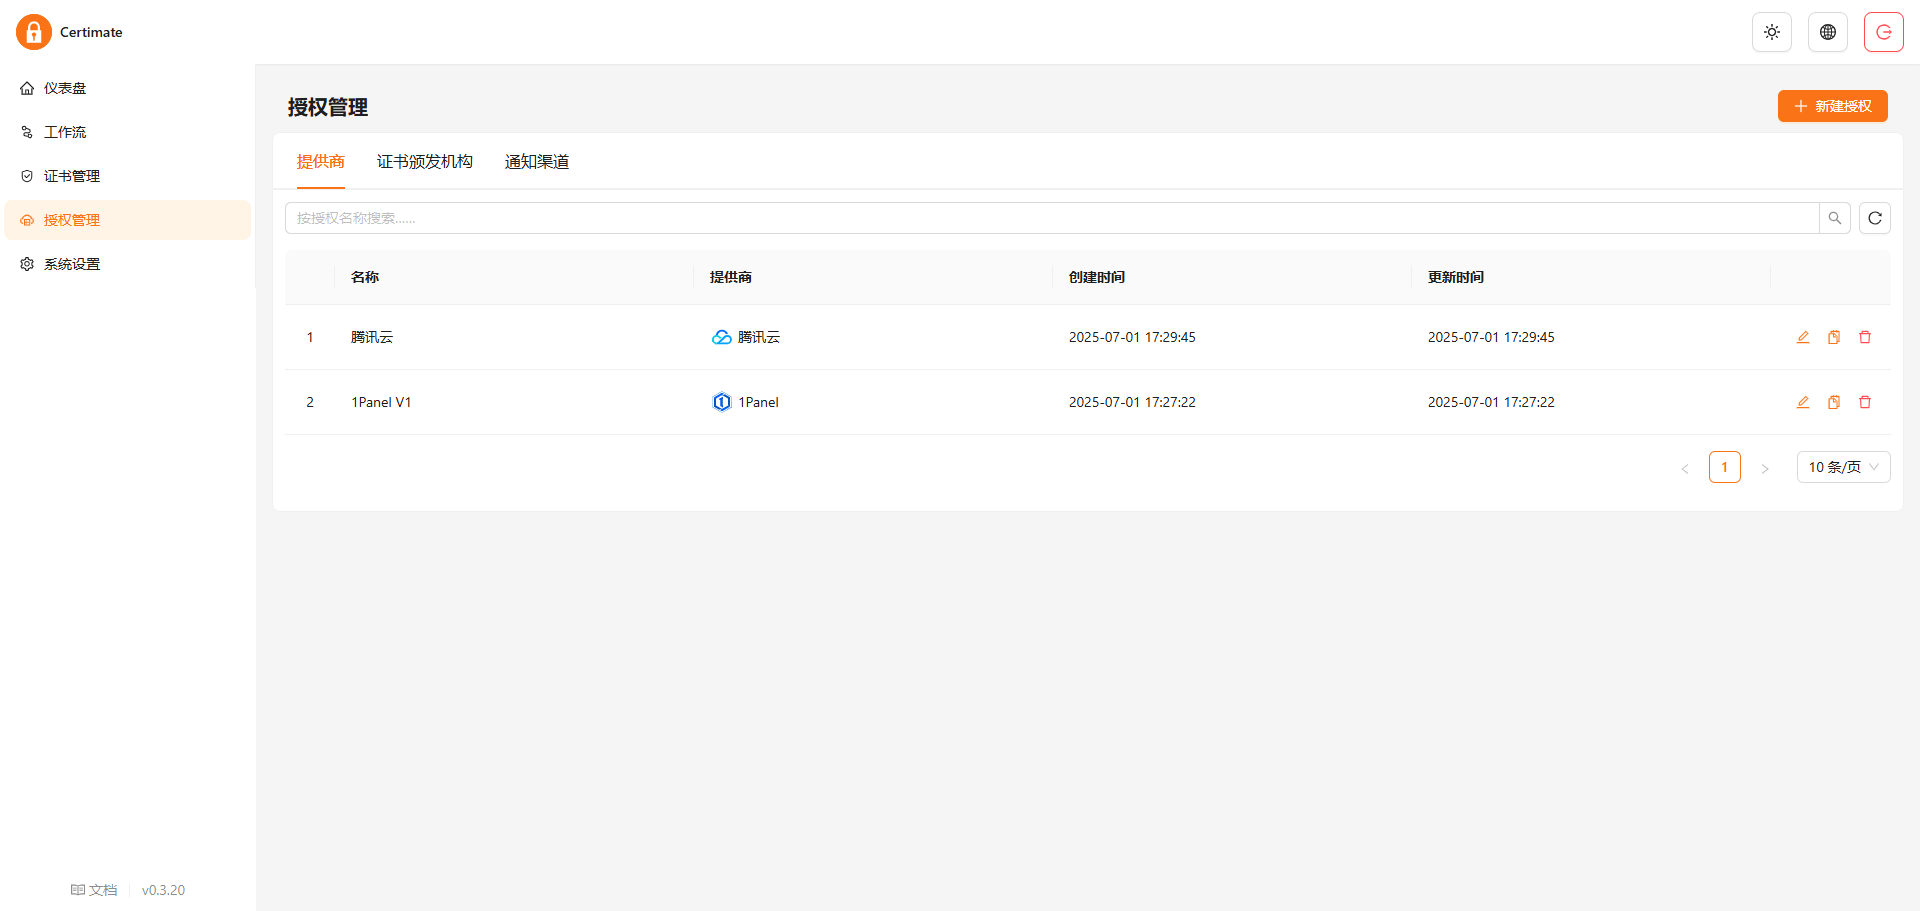This screenshot has height=911, width=1920.
Task: Click creation time 2025-07-01 17:29:45
Action: (x=1132, y=337)
